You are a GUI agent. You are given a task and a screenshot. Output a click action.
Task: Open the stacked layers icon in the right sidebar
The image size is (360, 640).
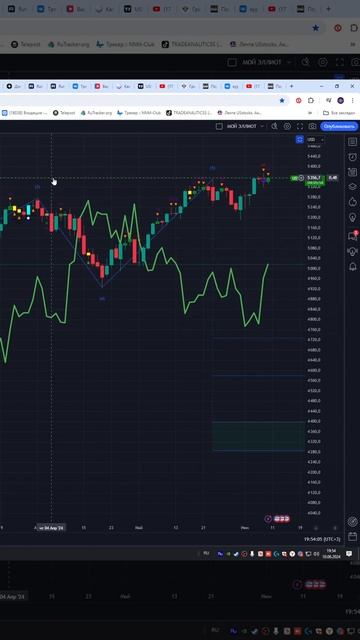(352, 187)
